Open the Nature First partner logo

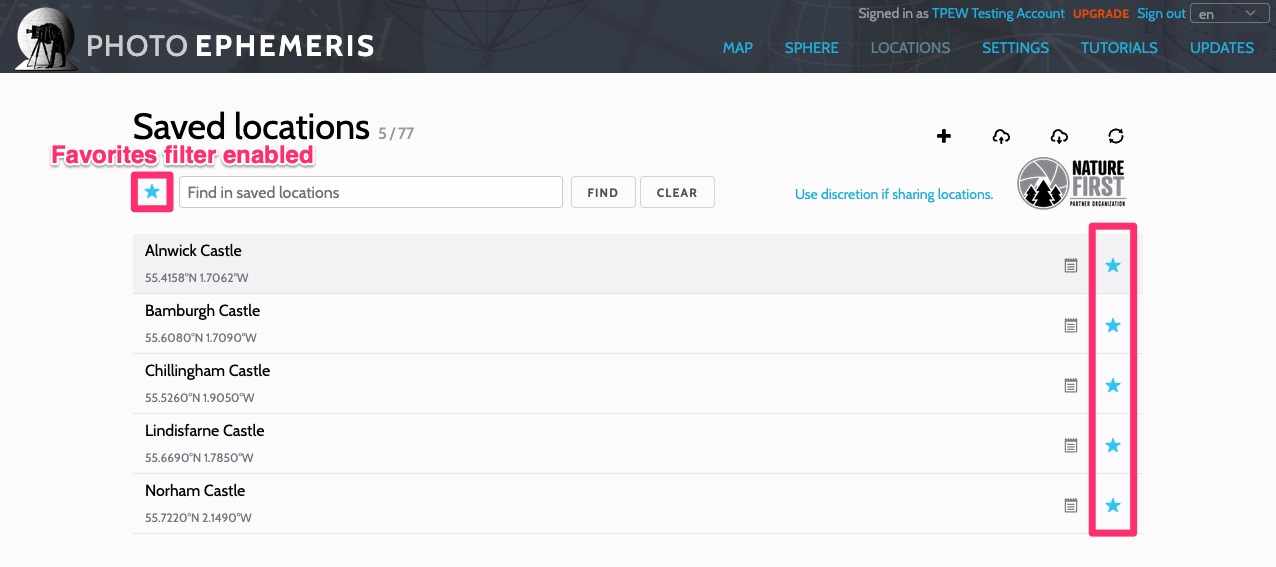coord(1071,183)
